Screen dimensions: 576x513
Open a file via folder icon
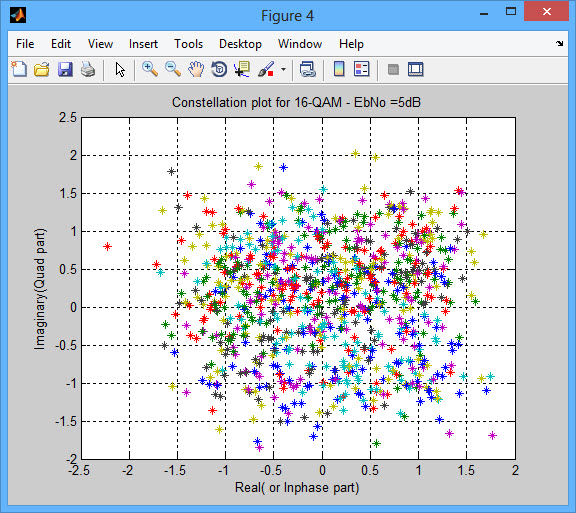pos(42,69)
